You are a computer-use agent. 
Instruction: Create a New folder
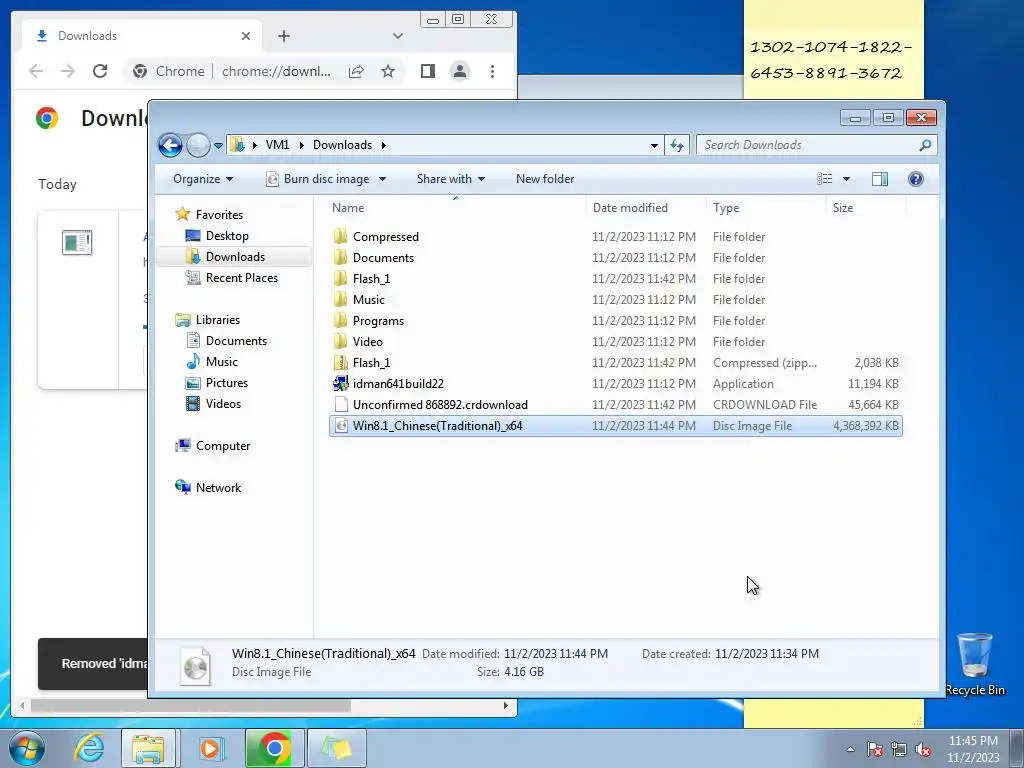pyautogui.click(x=545, y=179)
